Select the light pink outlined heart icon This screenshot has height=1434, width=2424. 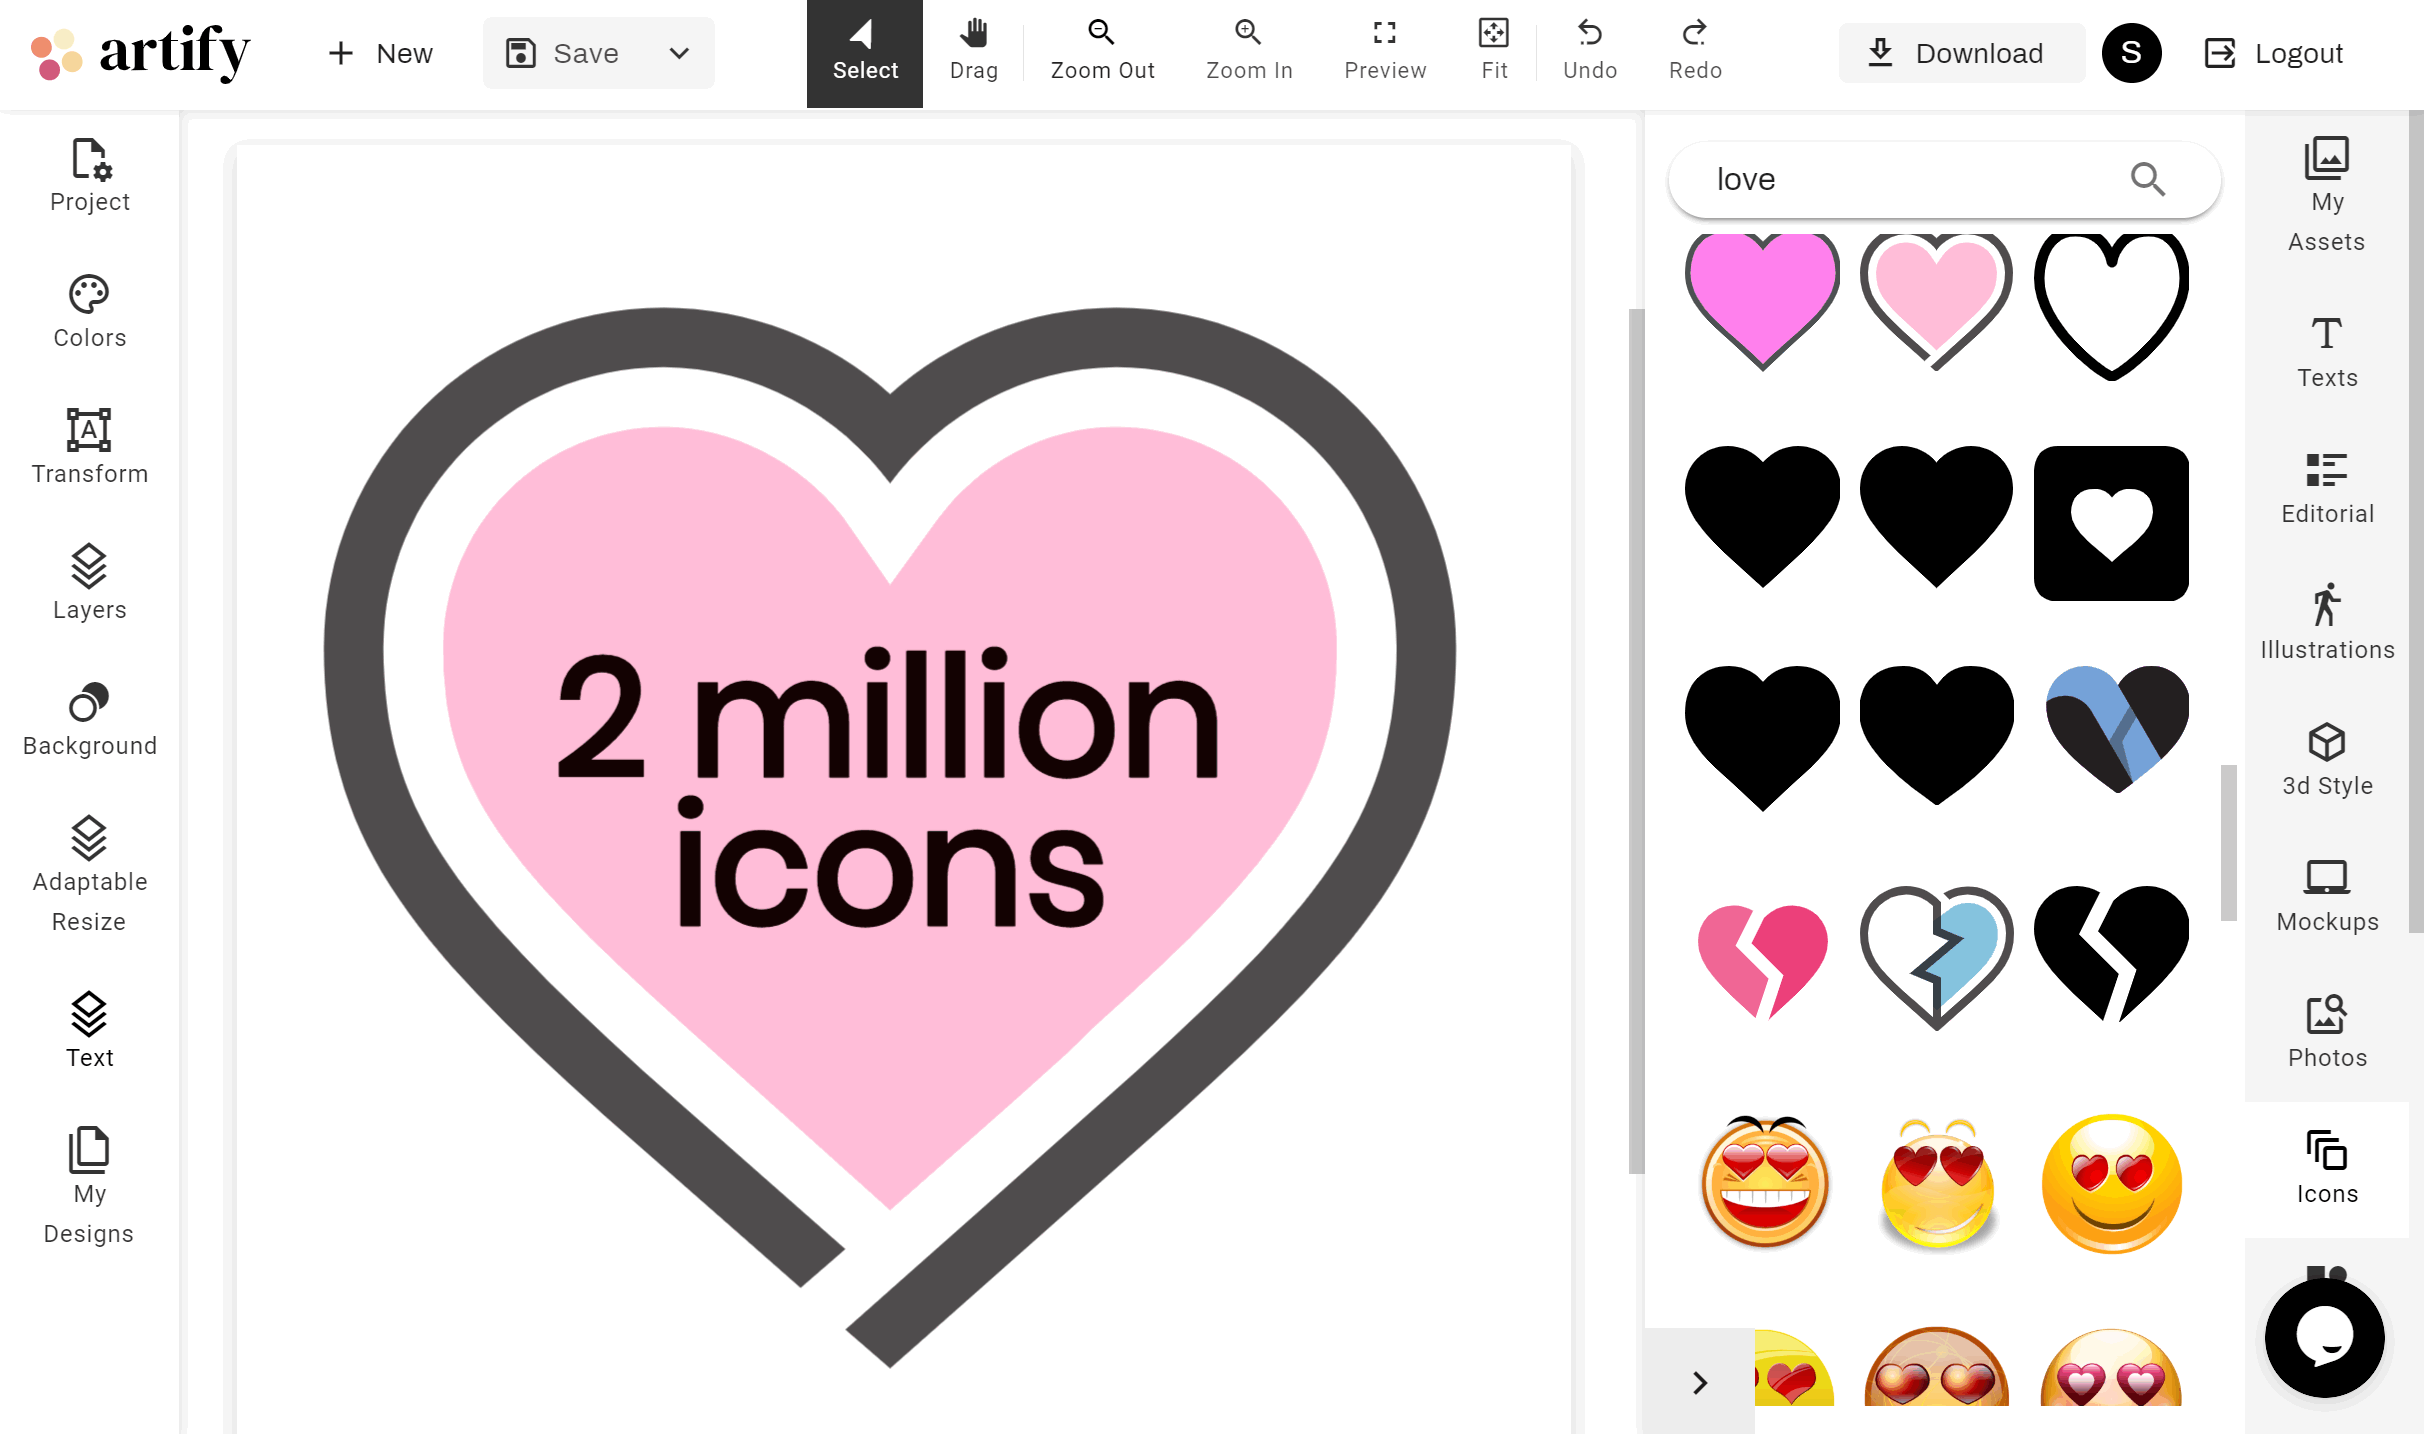tap(1936, 302)
